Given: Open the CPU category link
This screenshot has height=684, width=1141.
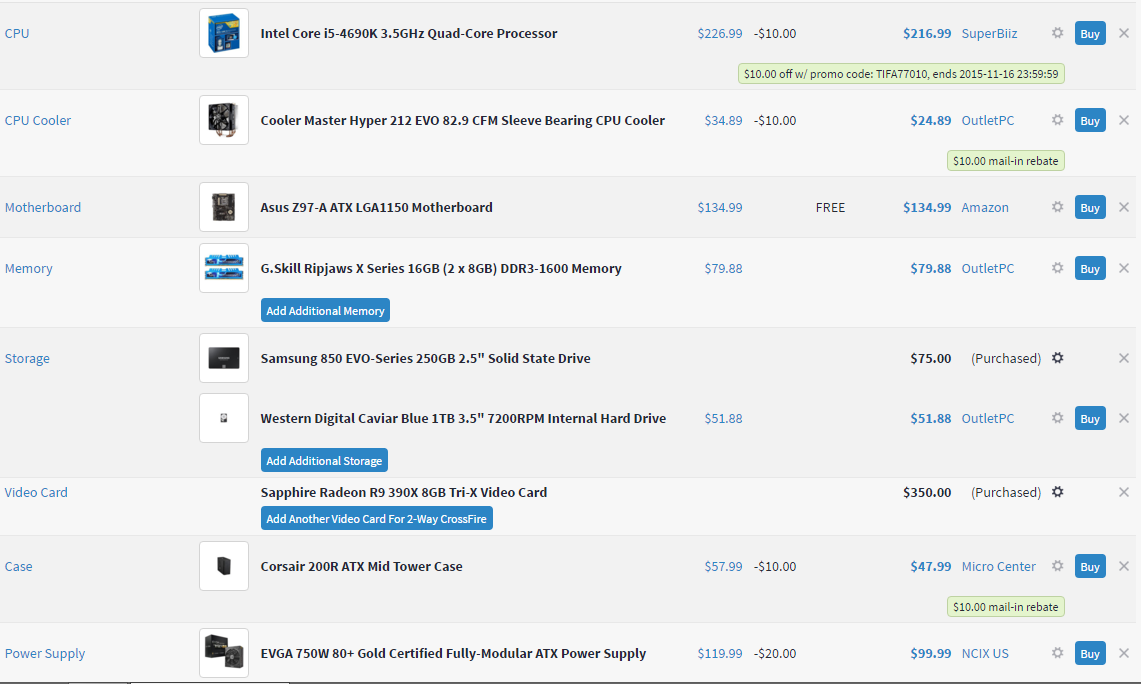Looking at the screenshot, I should pyautogui.click(x=17, y=33).
